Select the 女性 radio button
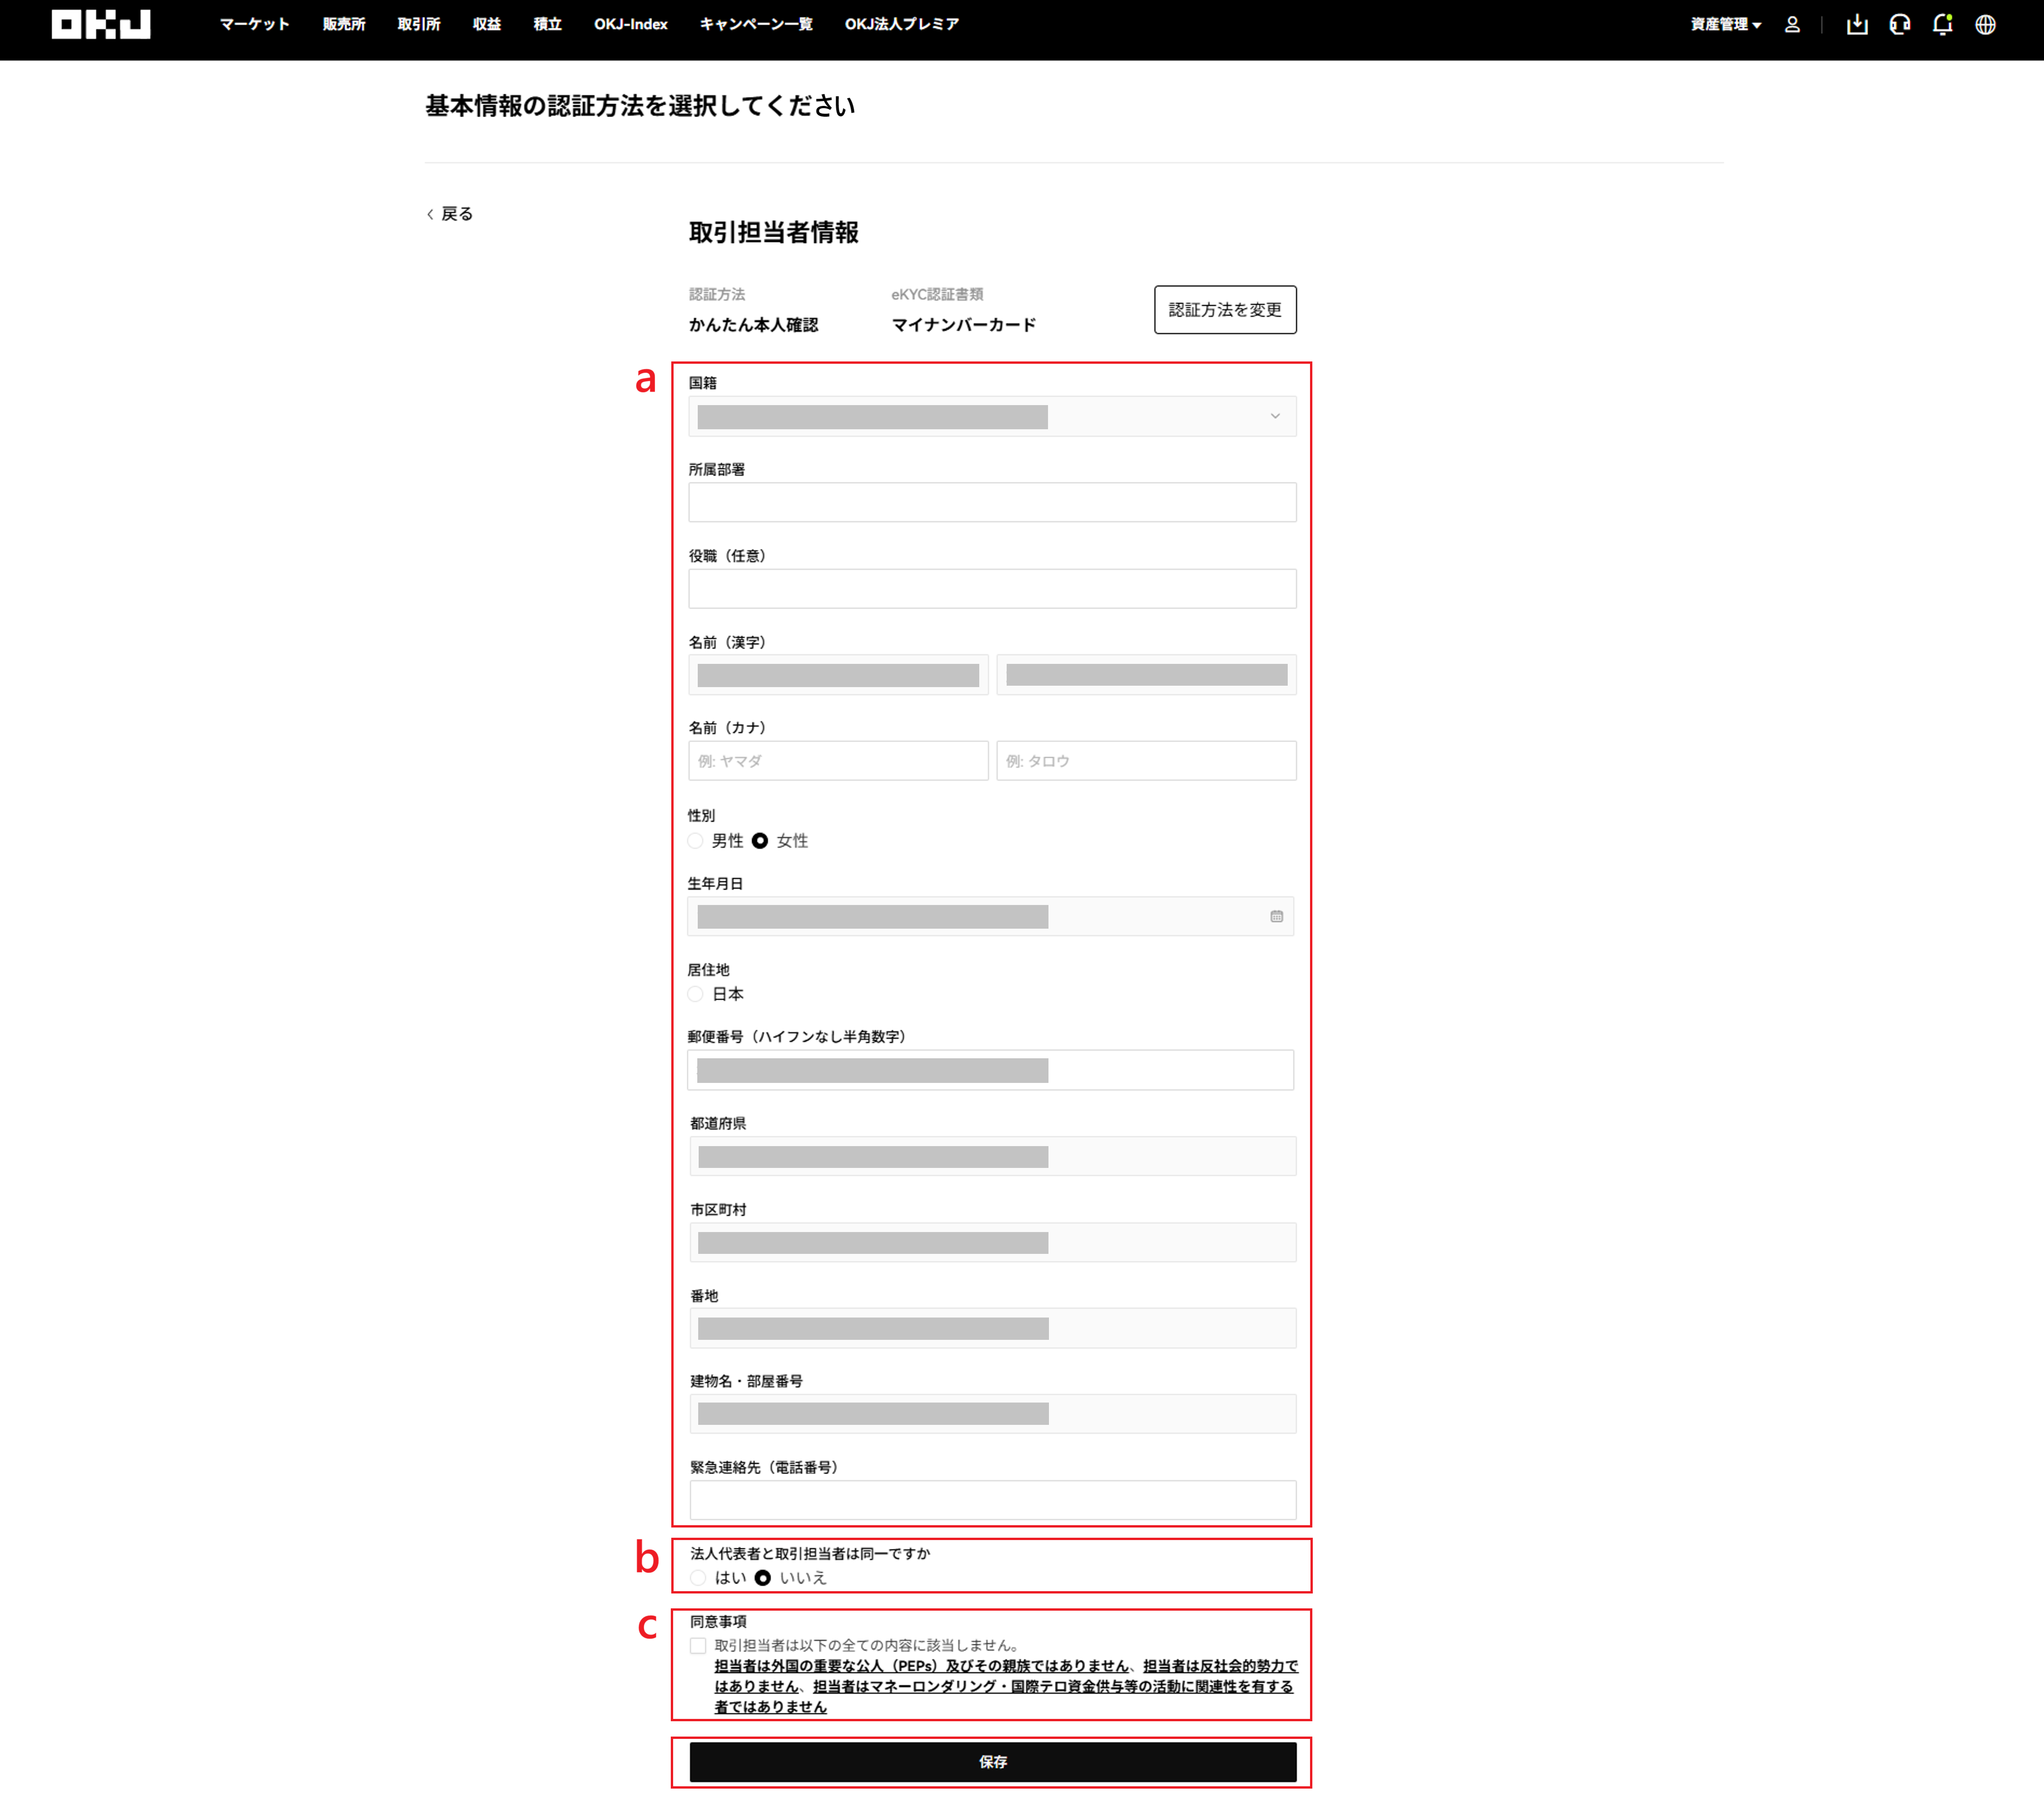Screen dimensions: 2044x1803 tap(760, 841)
